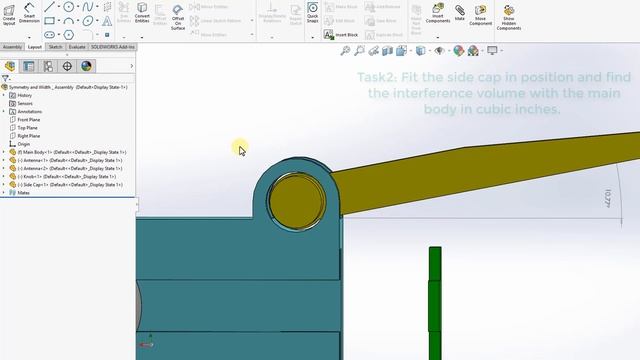Click the Apply Scene icon
Viewport: 640px width, 360px height.
pos(473,51)
